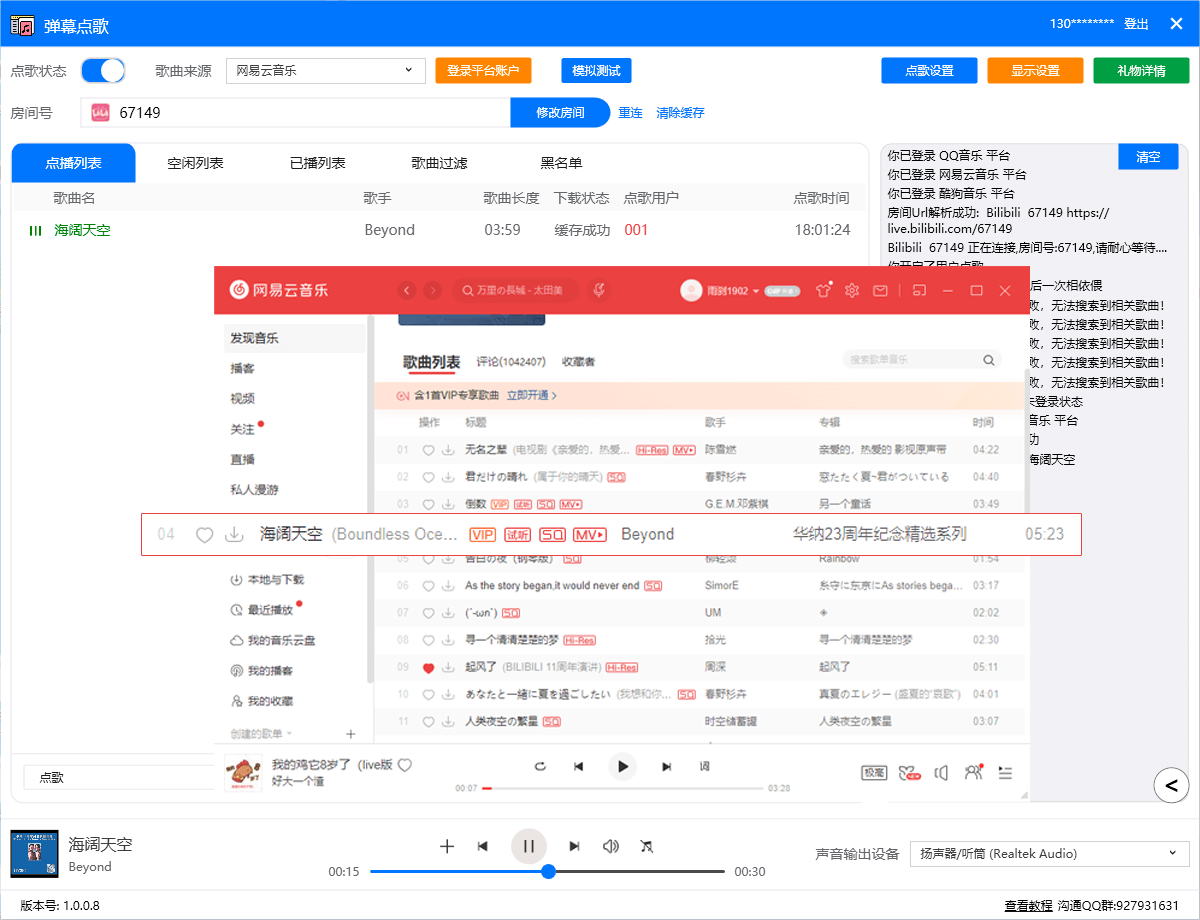Click previous track in bottom player bar
This screenshot has height=920, width=1200.
pos(483,846)
